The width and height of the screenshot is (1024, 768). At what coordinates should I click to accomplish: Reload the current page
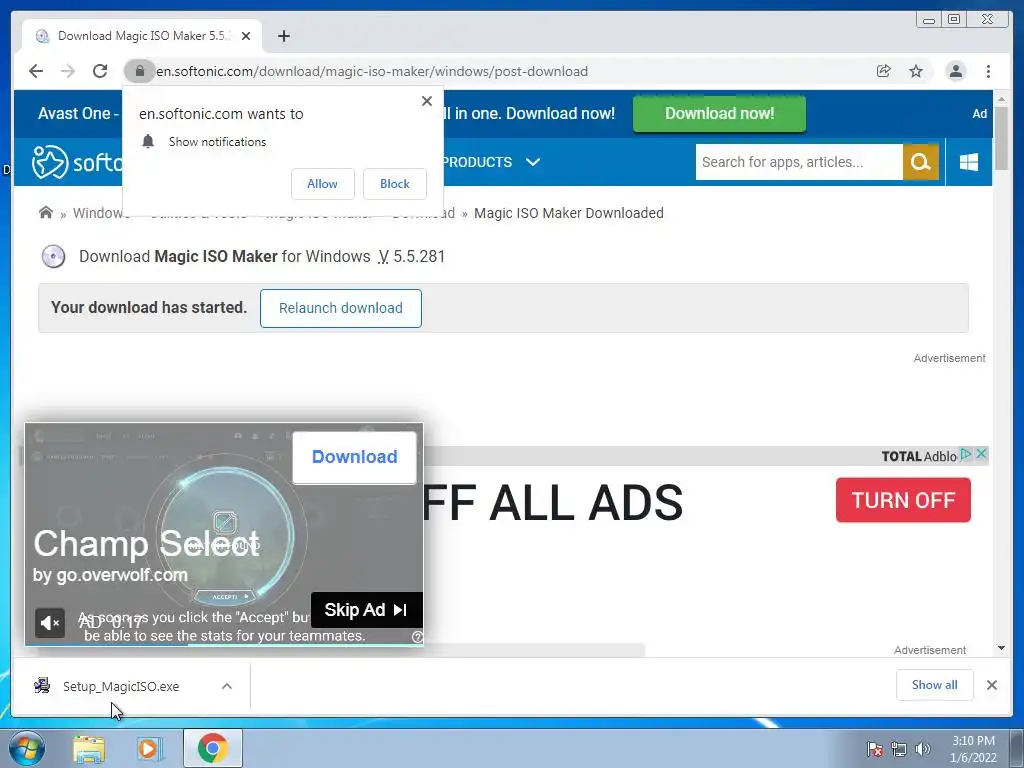[x=100, y=71]
